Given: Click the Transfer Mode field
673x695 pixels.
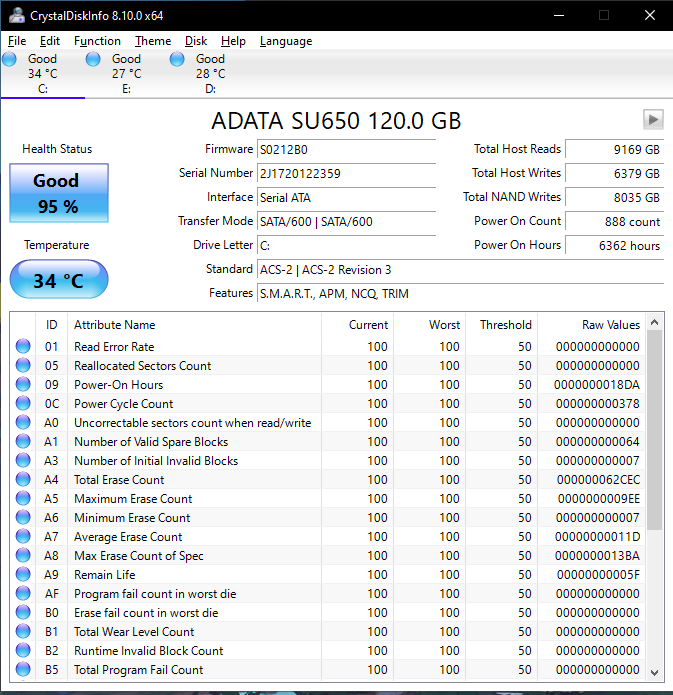Looking at the screenshot, I should [x=346, y=221].
